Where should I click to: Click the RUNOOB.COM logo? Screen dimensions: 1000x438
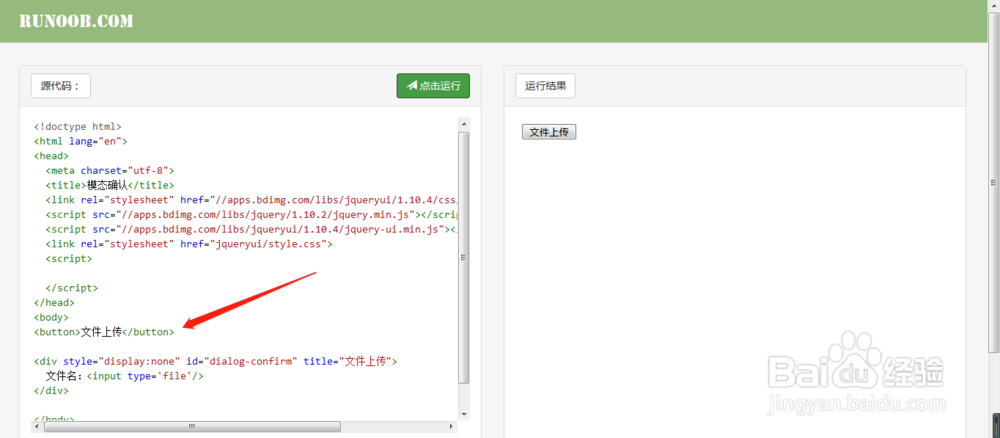click(x=76, y=21)
